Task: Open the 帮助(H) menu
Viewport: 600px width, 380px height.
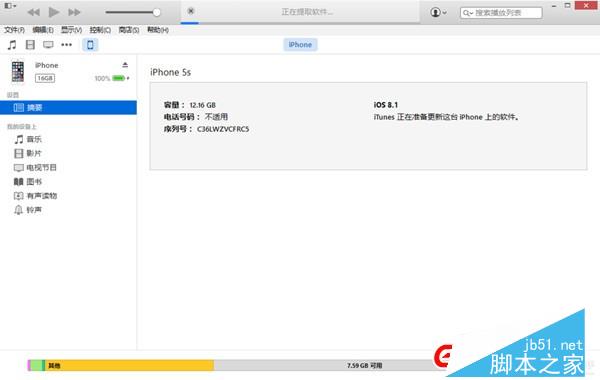Action: coord(158,30)
